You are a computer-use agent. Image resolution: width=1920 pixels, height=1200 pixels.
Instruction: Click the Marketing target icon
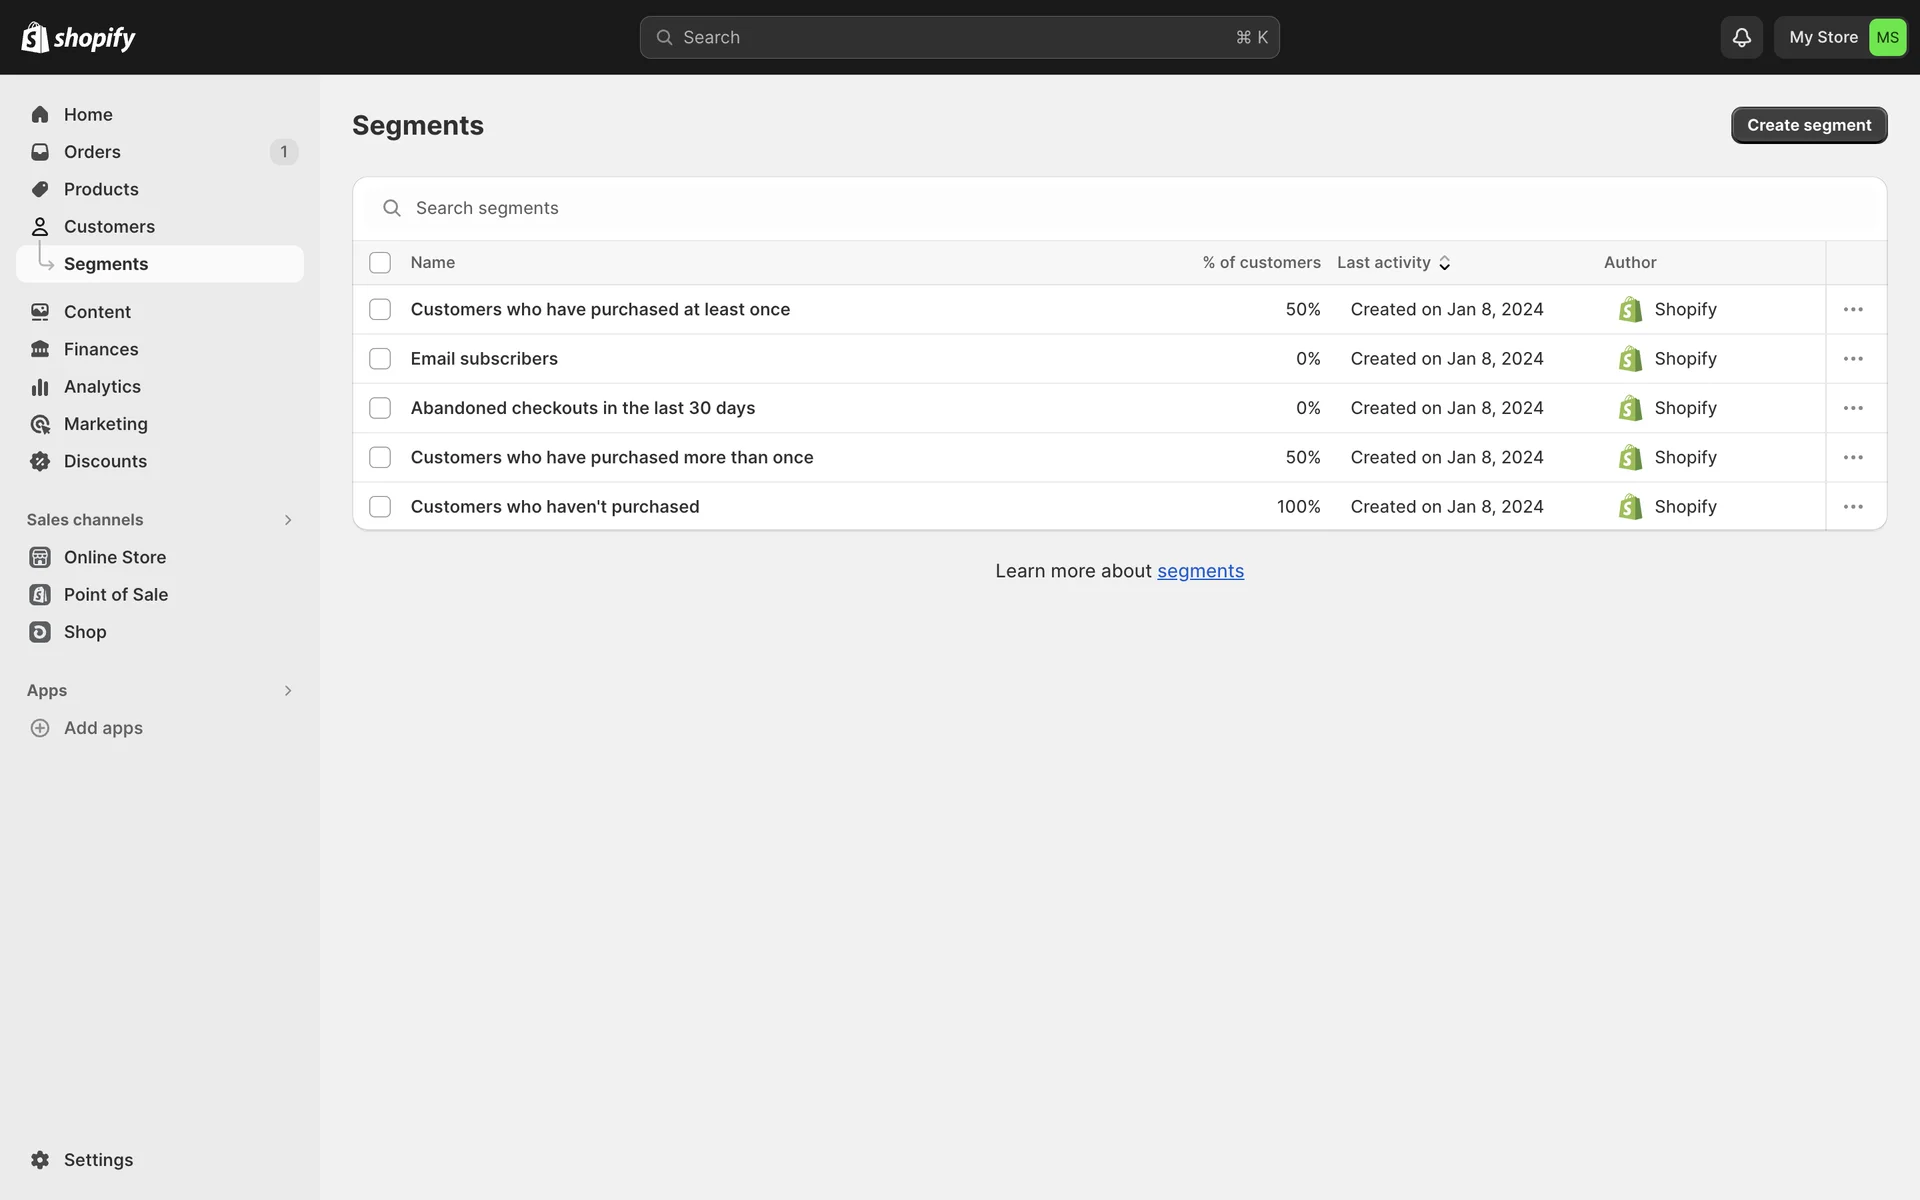[x=40, y=424]
